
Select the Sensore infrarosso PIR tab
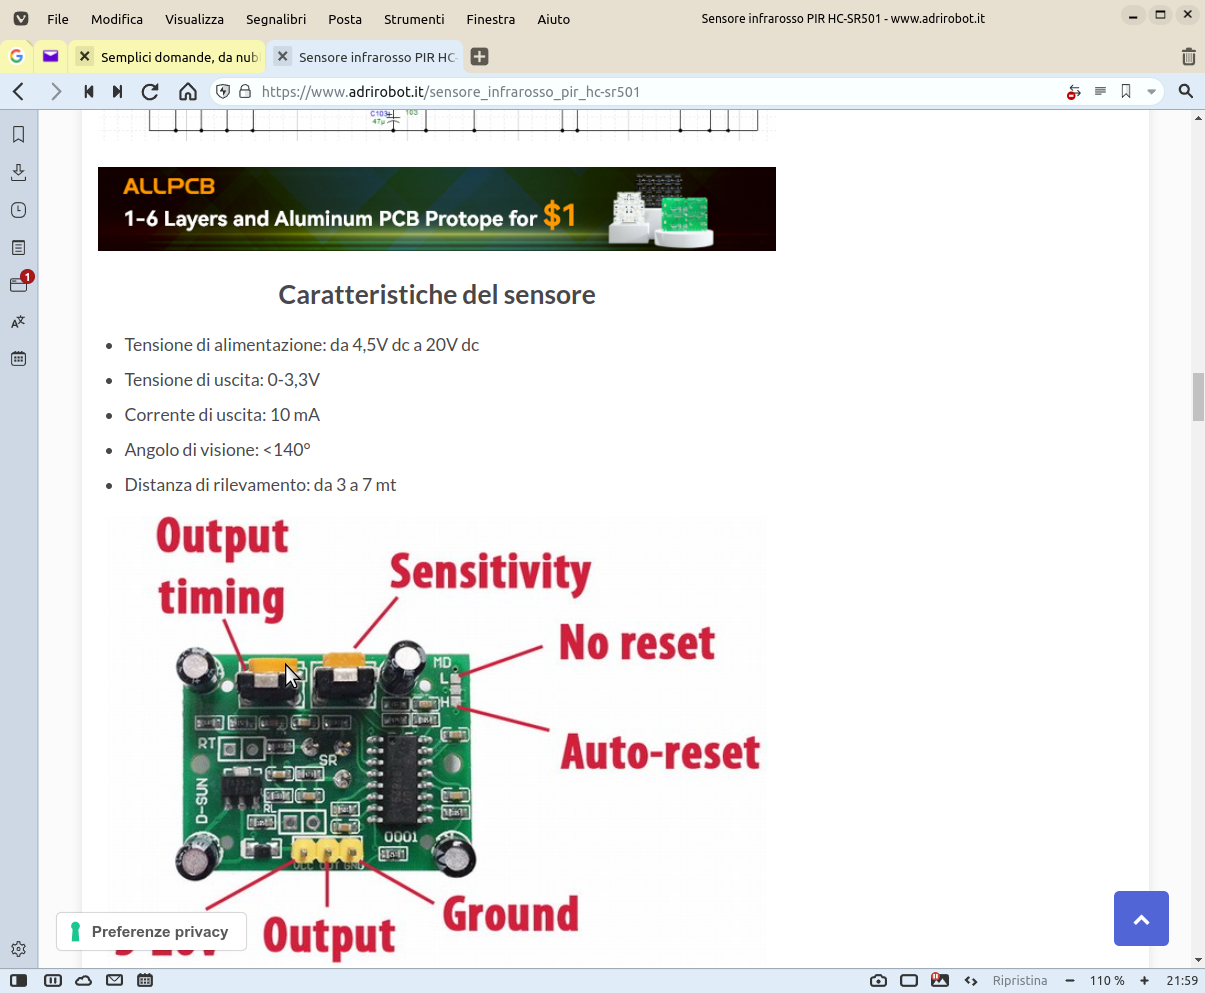tap(366, 57)
